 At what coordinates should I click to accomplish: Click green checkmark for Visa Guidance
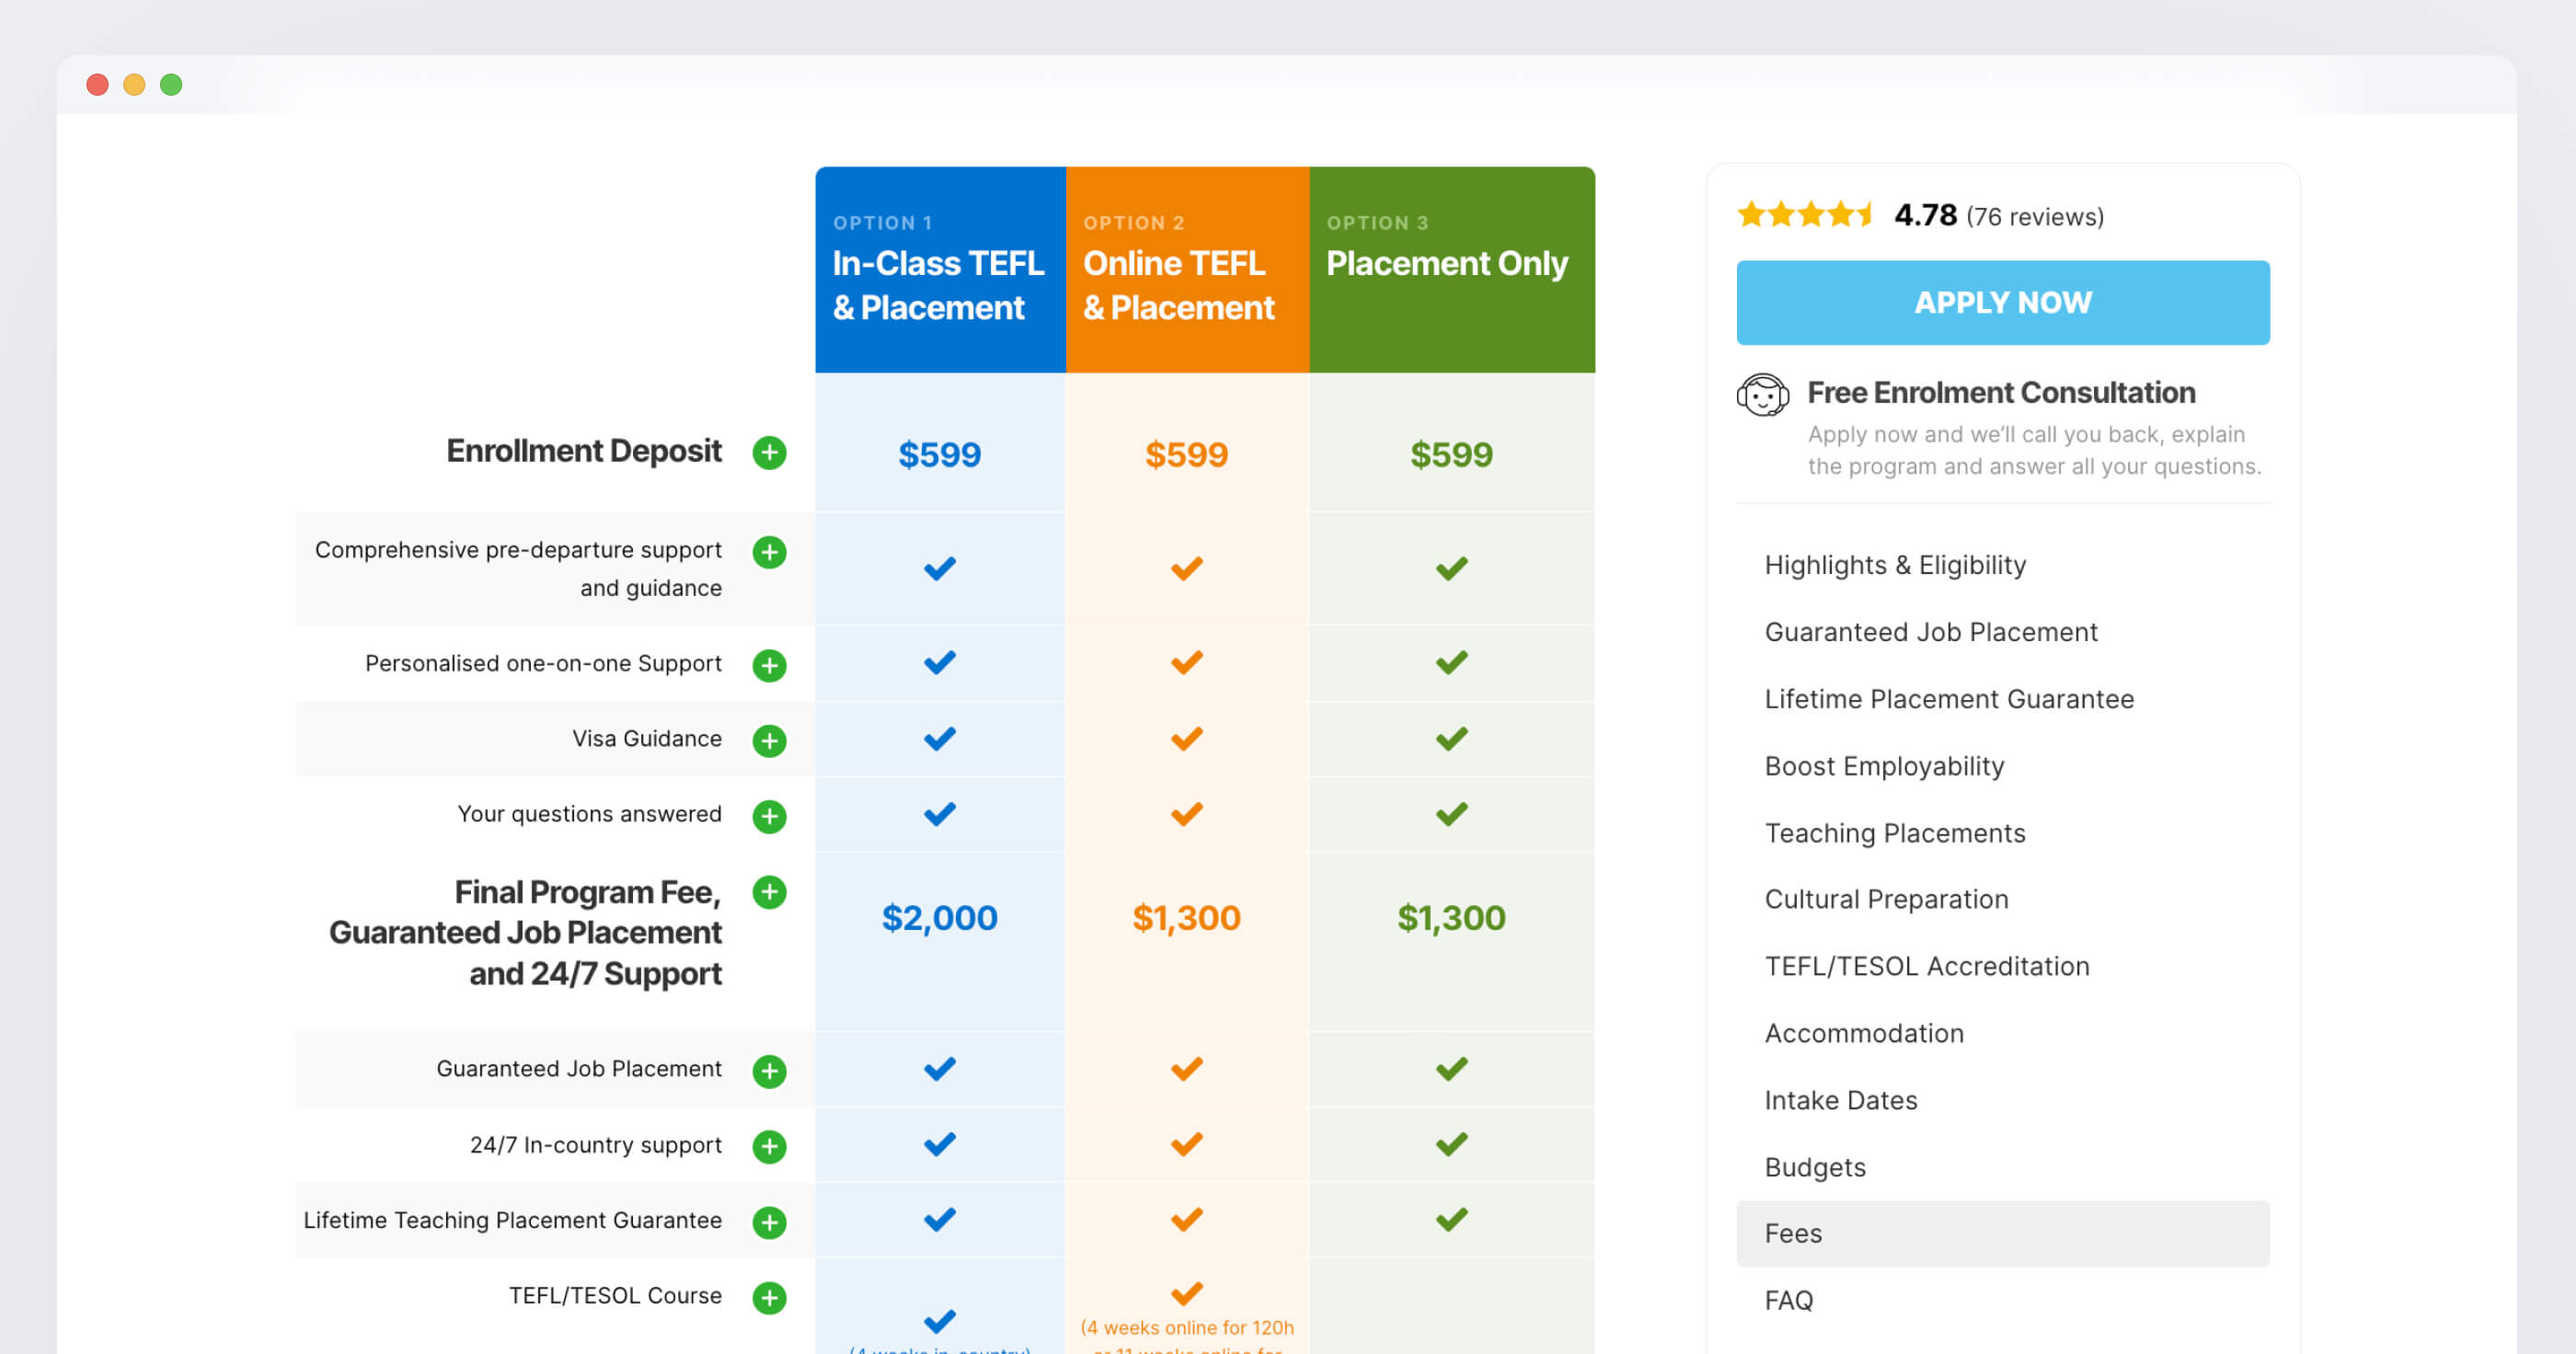[1451, 739]
